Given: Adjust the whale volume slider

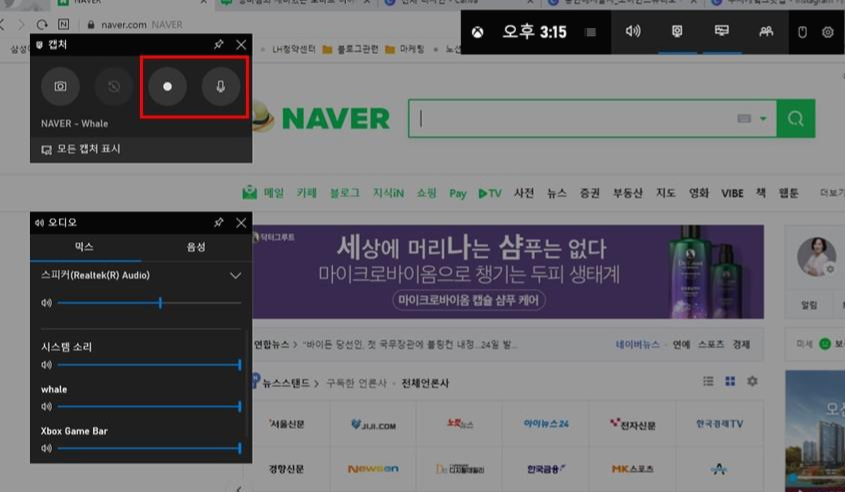Looking at the screenshot, I should point(149,406).
